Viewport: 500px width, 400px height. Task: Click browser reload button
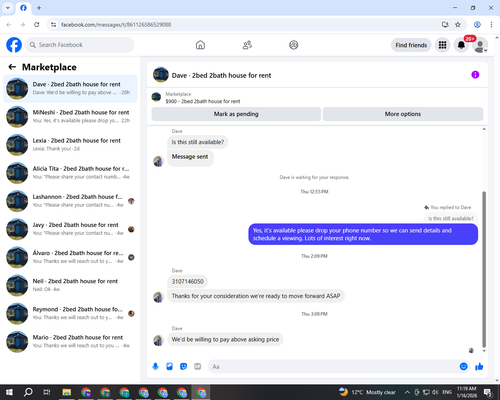(37, 25)
